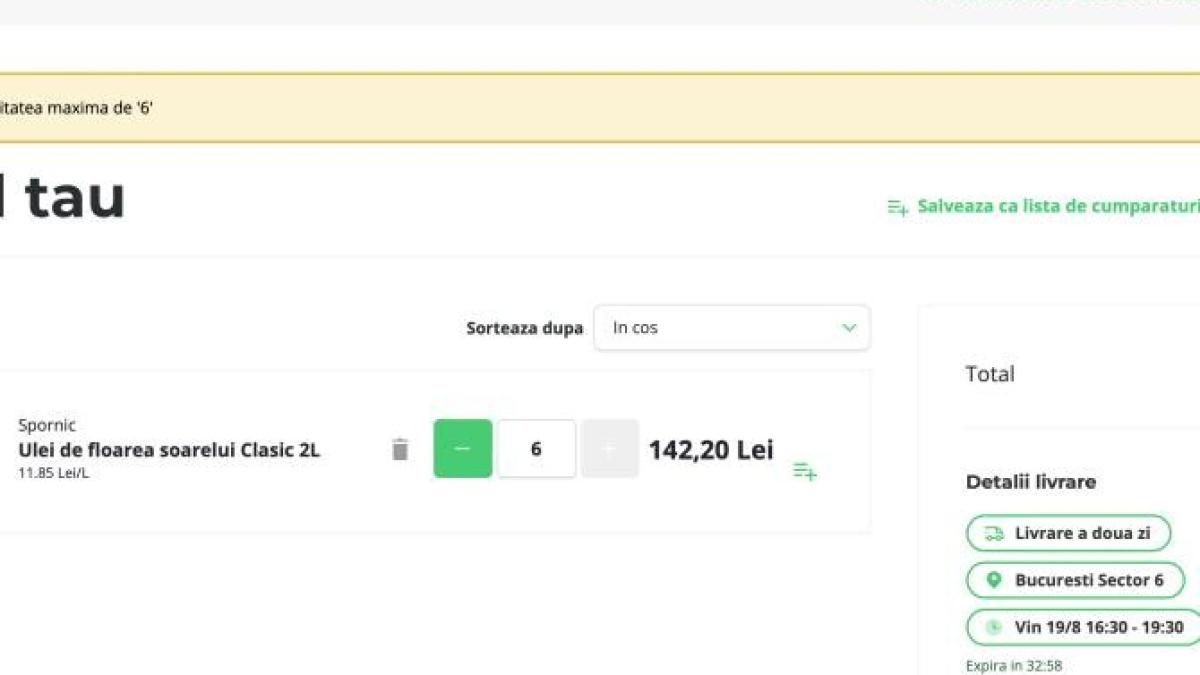Click the delivery truck icon
This screenshot has height=675, width=1200.
(x=994, y=534)
